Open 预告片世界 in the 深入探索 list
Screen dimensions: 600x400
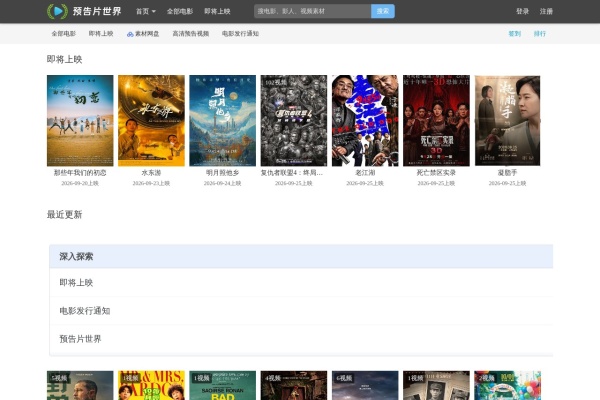(x=301, y=339)
